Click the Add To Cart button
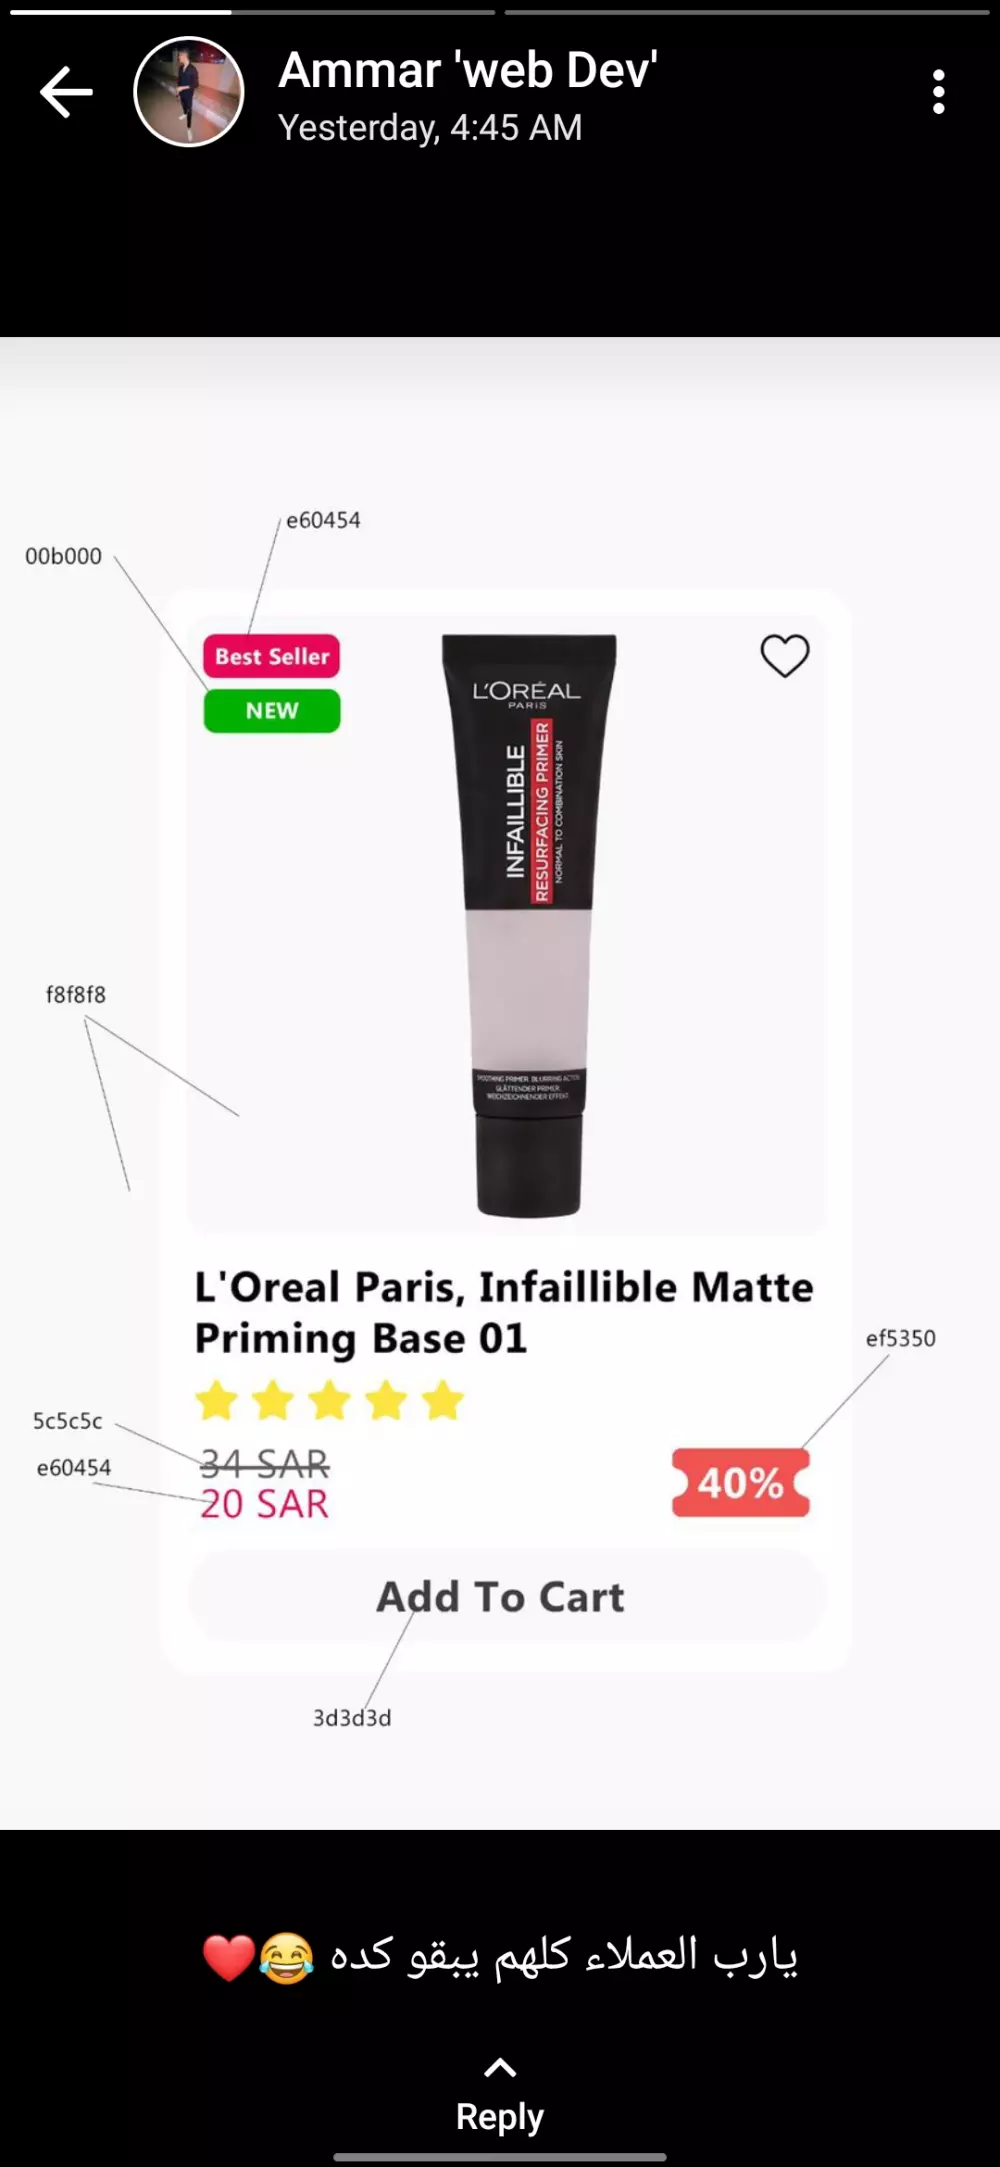Image resolution: width=1000 pixels, height=2167 pixels. tap(507, 1596)
